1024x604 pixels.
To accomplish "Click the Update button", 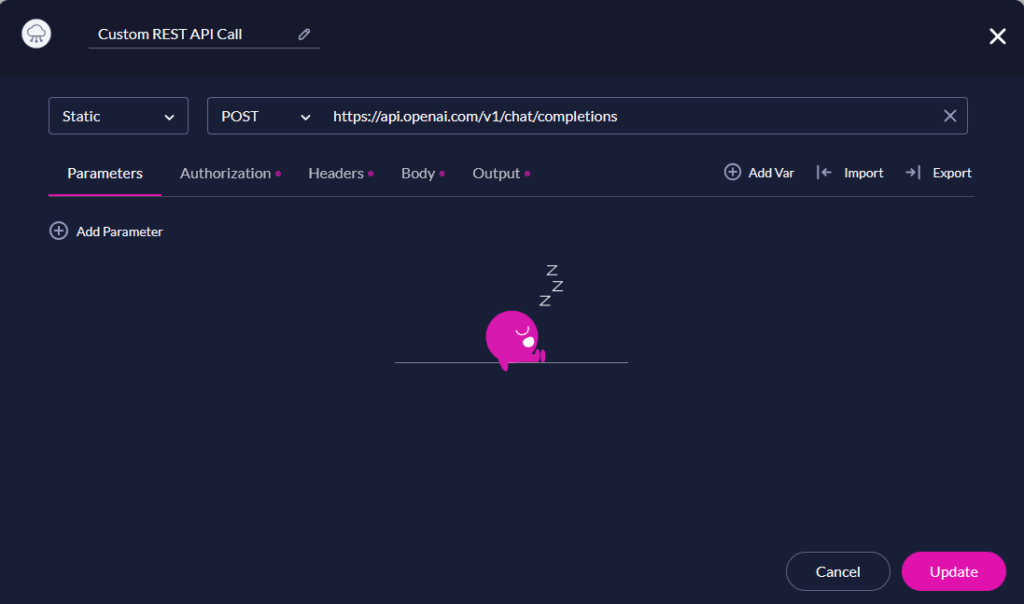I will pyautogui.click(x=952, y=571).
